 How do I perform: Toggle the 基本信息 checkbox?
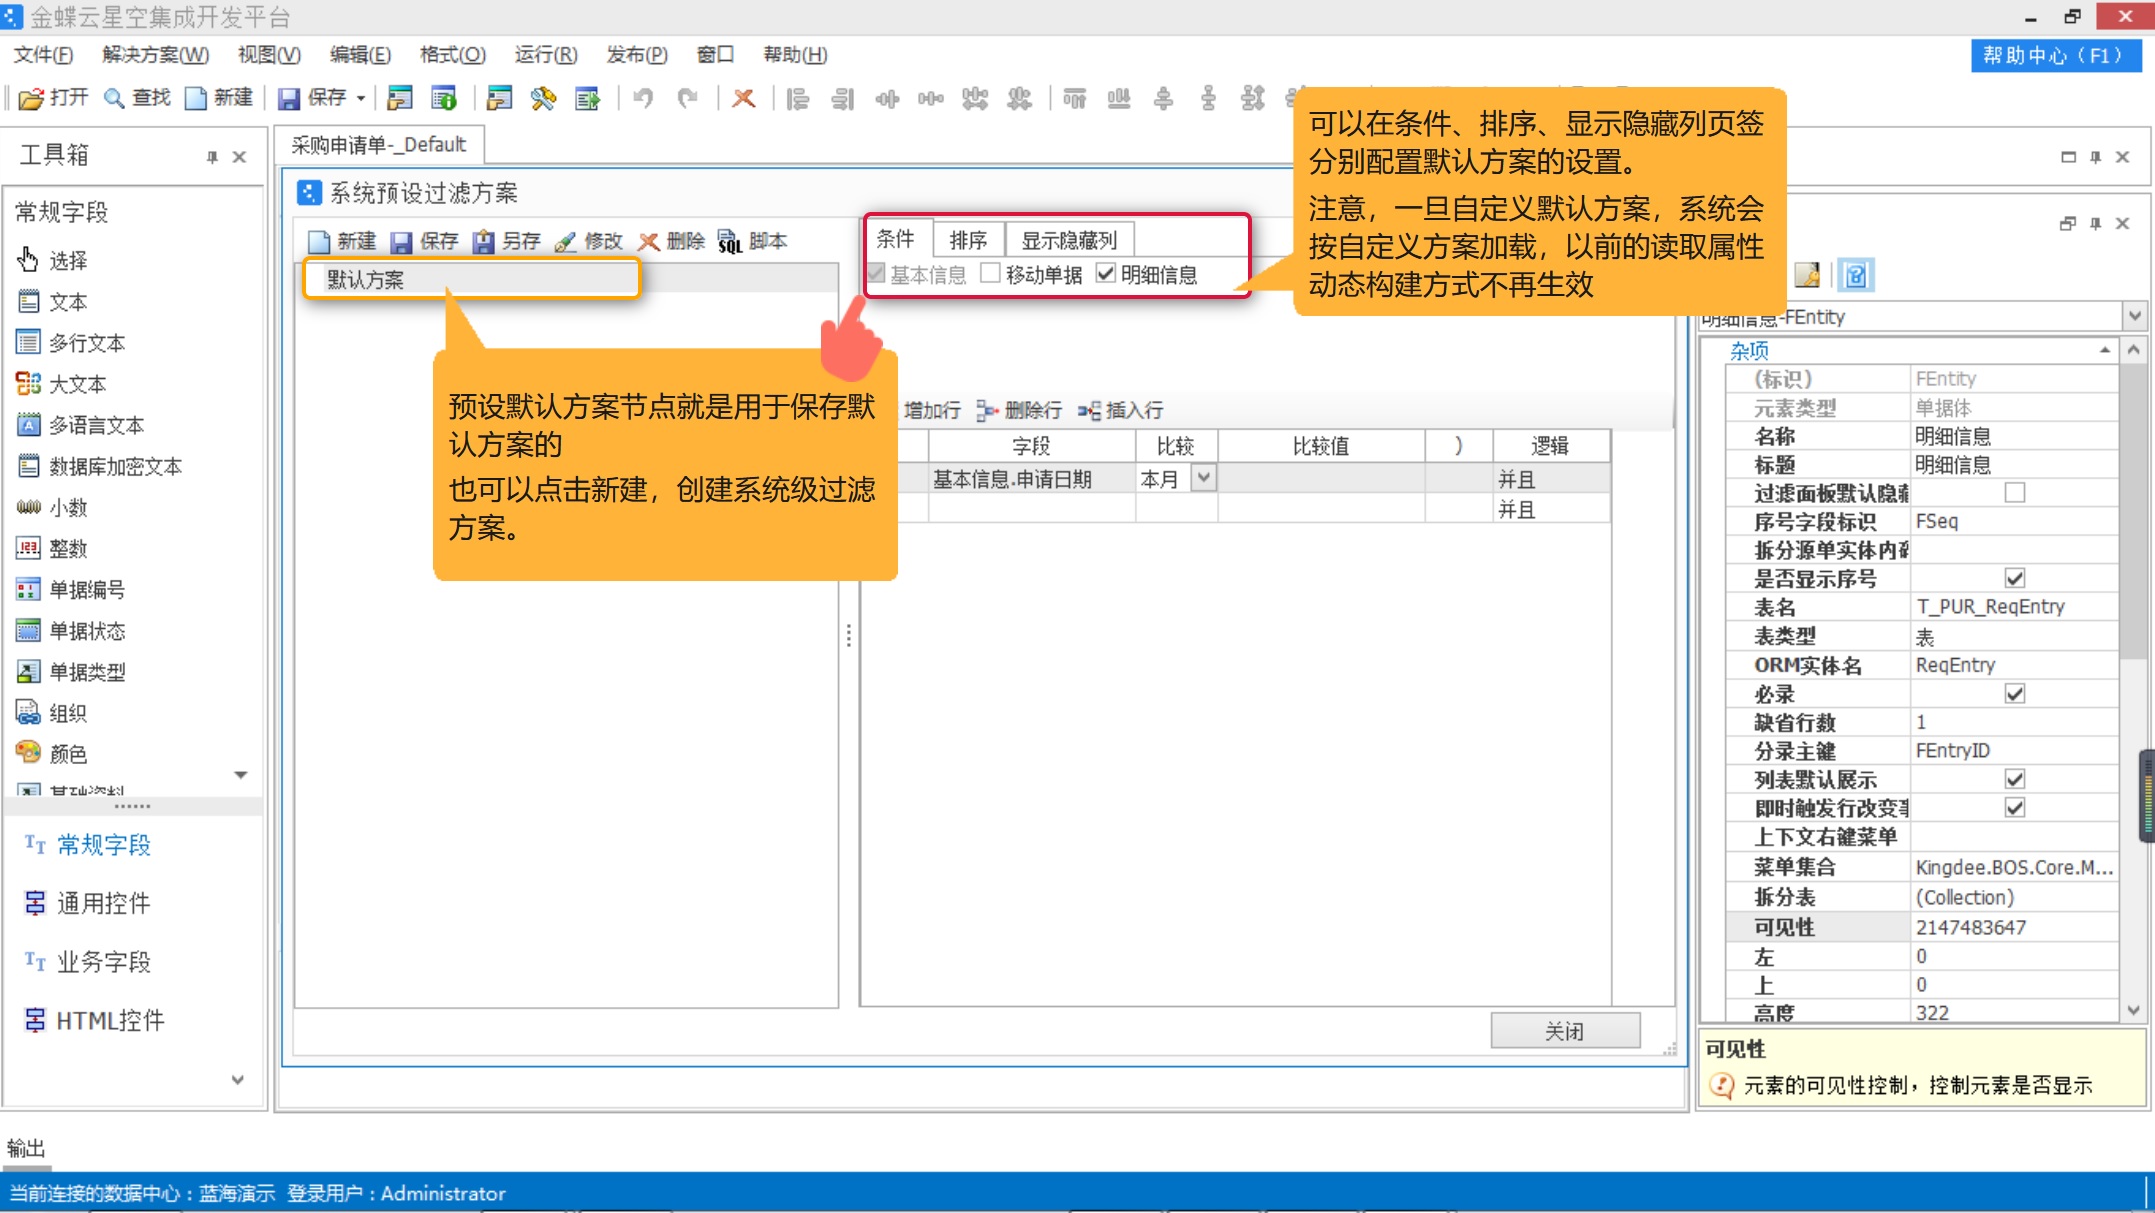click(x=877, y=273)
